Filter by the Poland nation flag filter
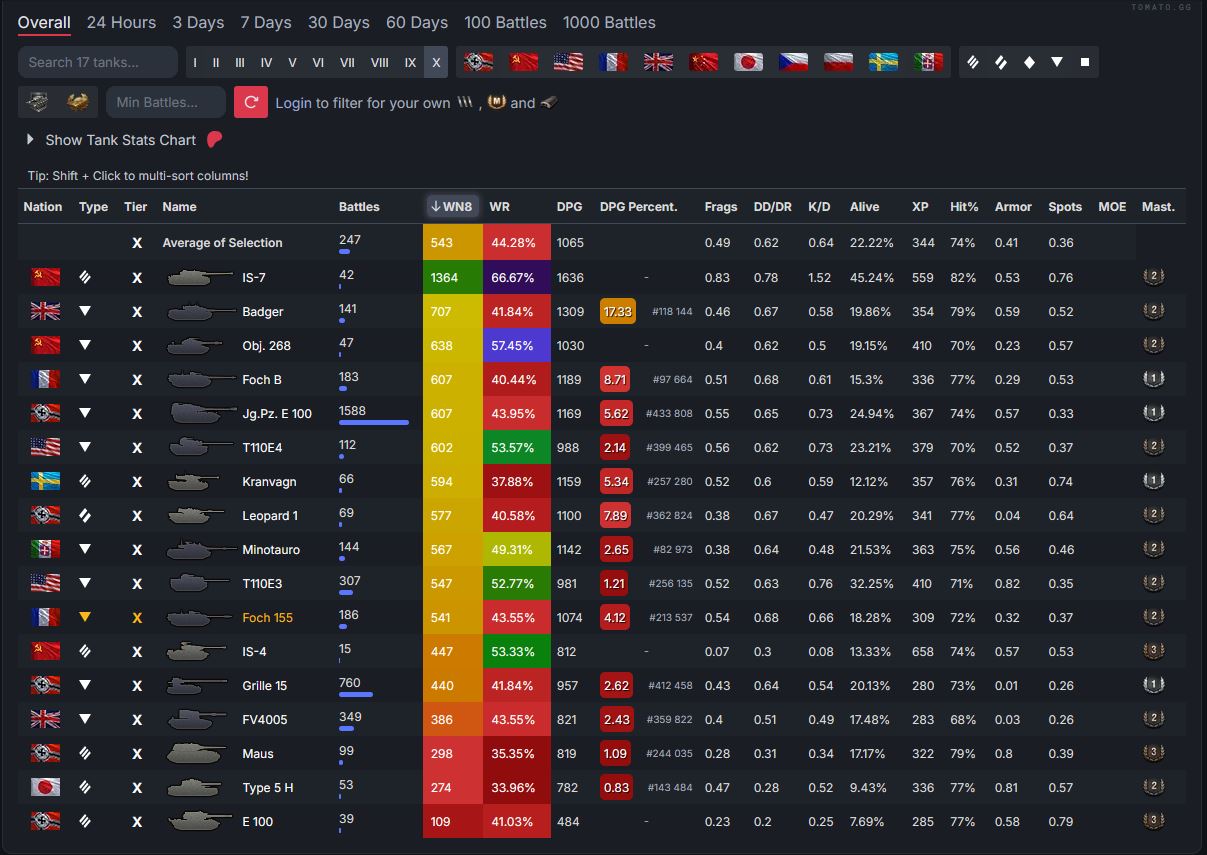The width and height of the screenshot is (1207, 855). [x=838, y=62]
